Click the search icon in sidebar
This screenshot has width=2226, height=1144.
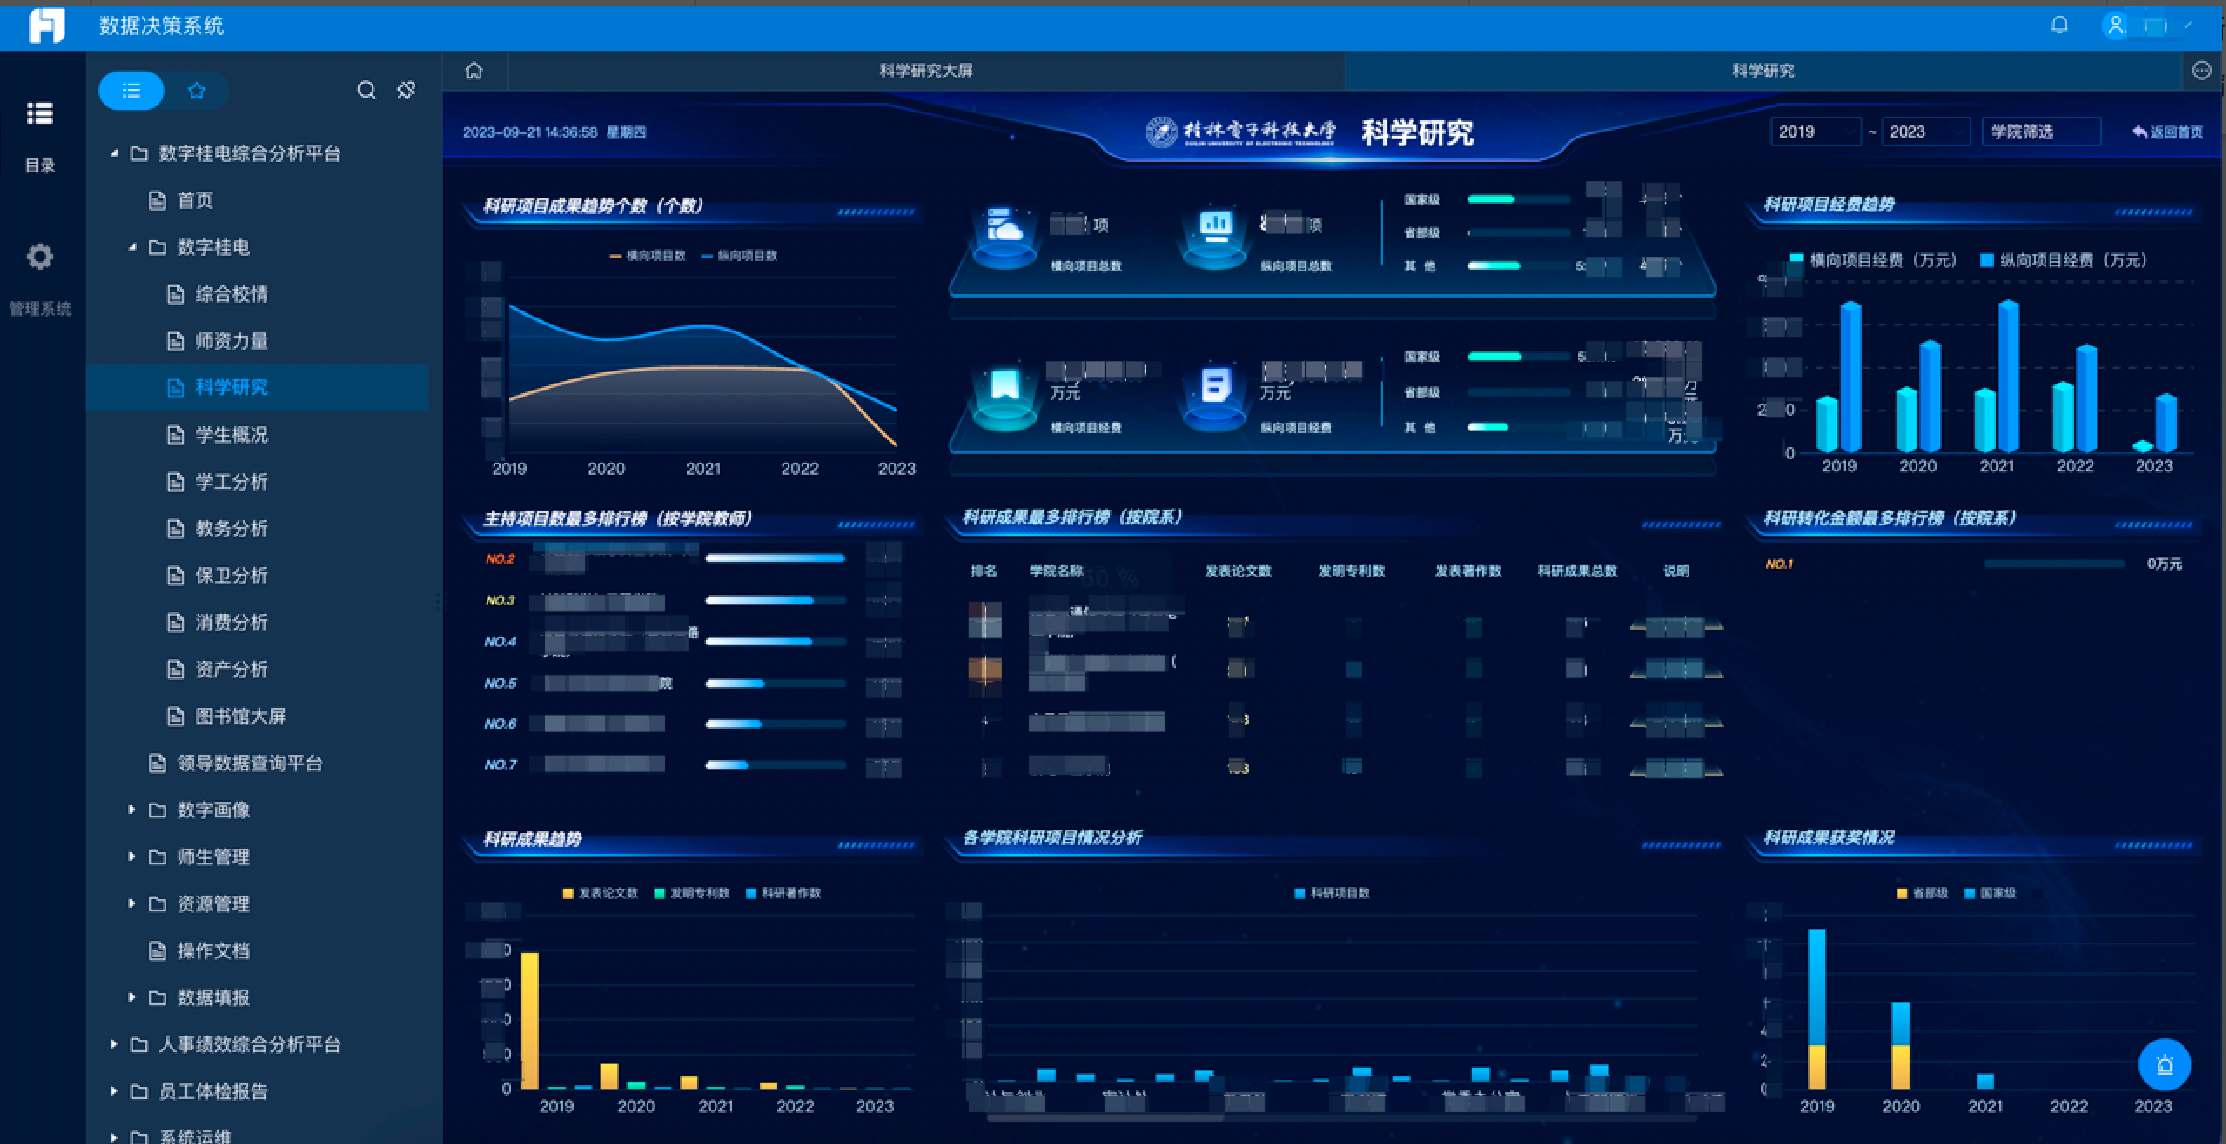pyautogui.click(x=366, y=90)
